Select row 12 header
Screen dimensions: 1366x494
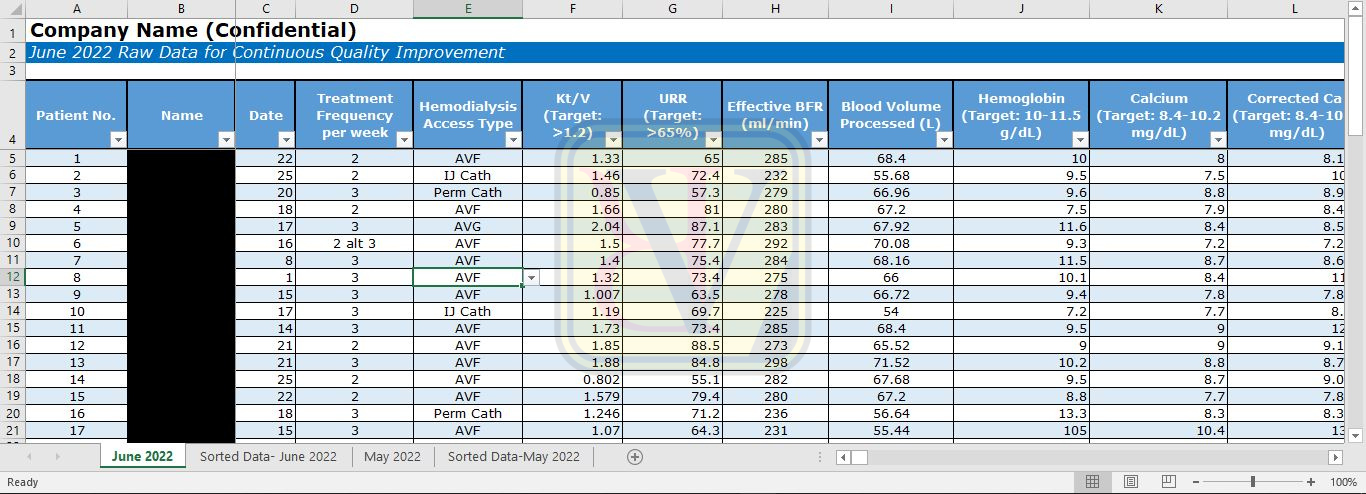pyautogui.click(x=12, y=277)
